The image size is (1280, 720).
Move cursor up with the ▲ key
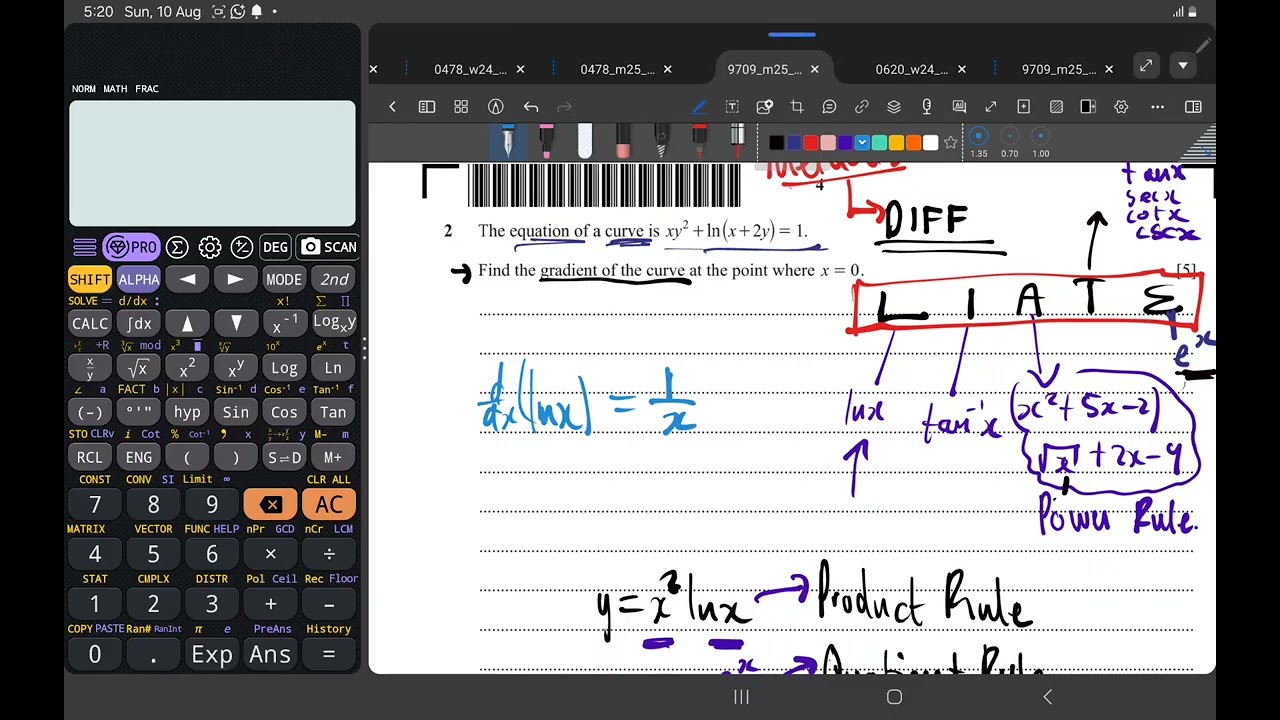(x=187, y=323)
